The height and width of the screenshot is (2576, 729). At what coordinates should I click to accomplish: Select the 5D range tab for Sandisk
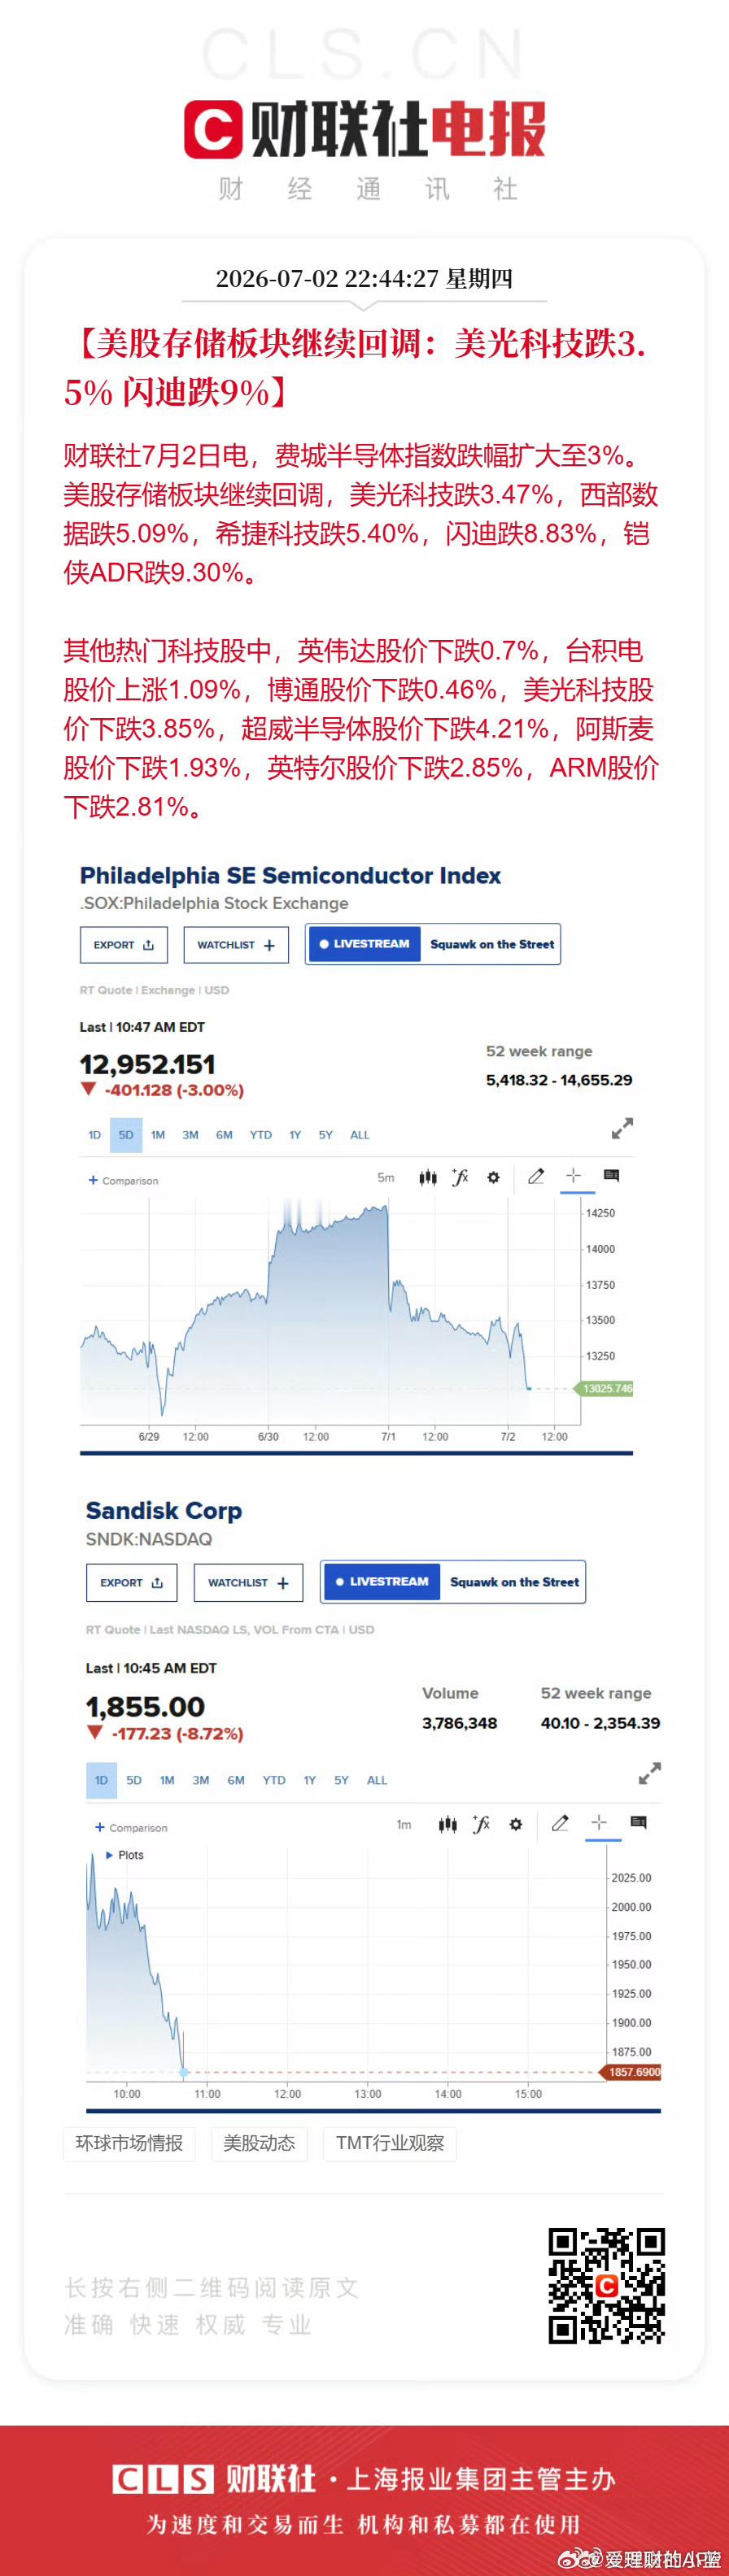(x=134, y=1780)
